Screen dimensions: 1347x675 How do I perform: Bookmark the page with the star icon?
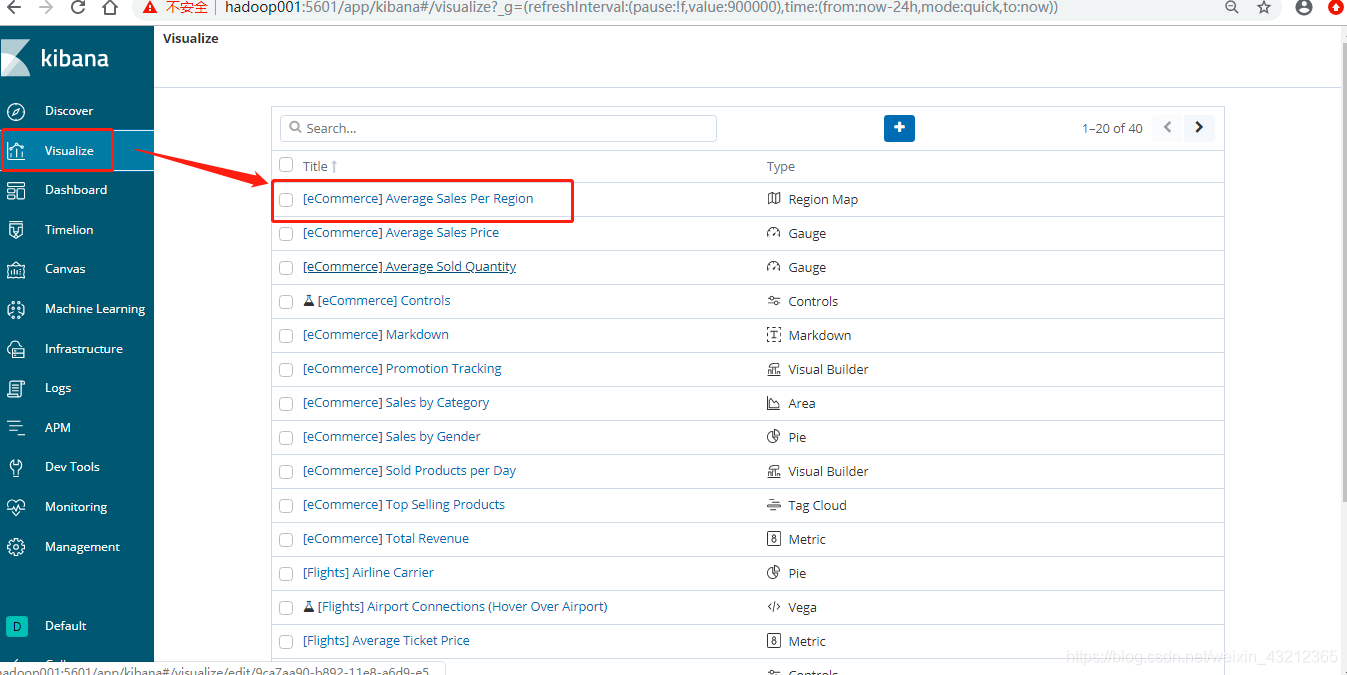[x=1264, y=7]
